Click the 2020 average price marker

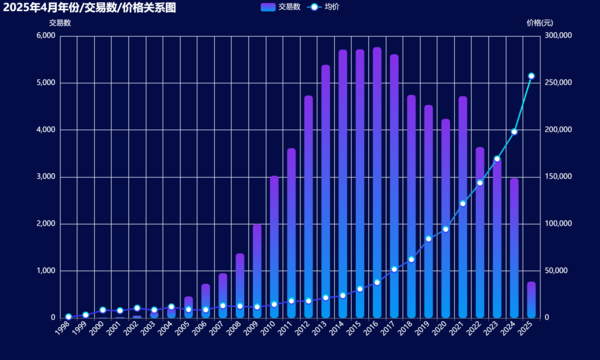coord(445,229)
